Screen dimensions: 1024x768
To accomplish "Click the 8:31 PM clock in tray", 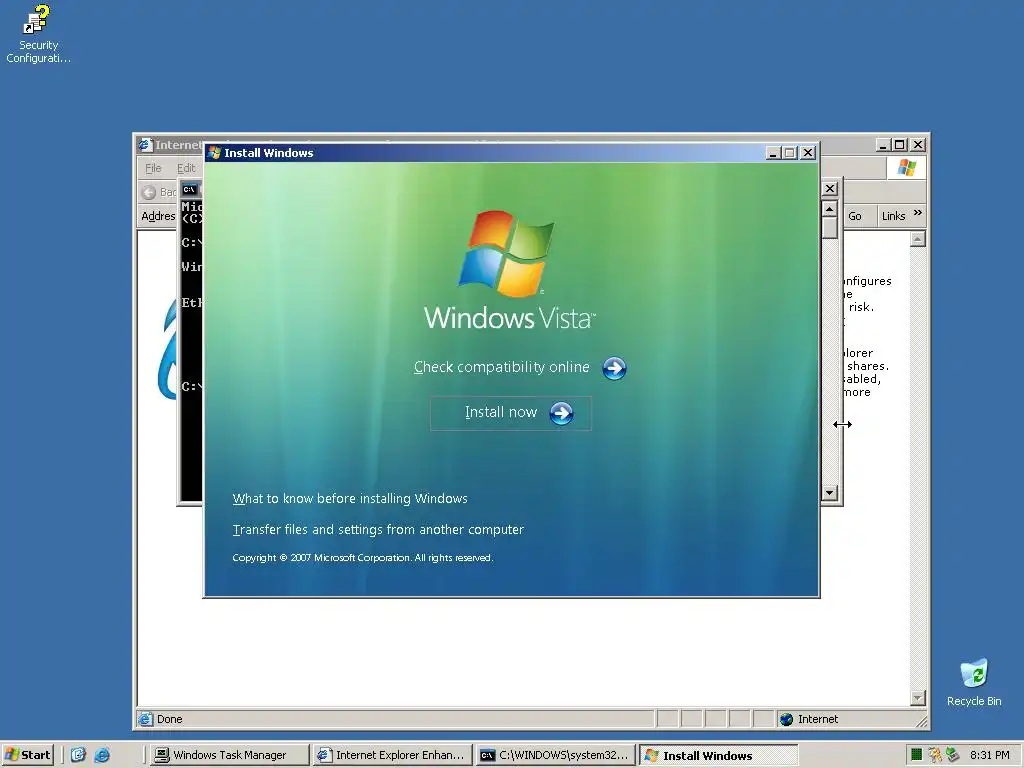I will (x=989, y=755).
